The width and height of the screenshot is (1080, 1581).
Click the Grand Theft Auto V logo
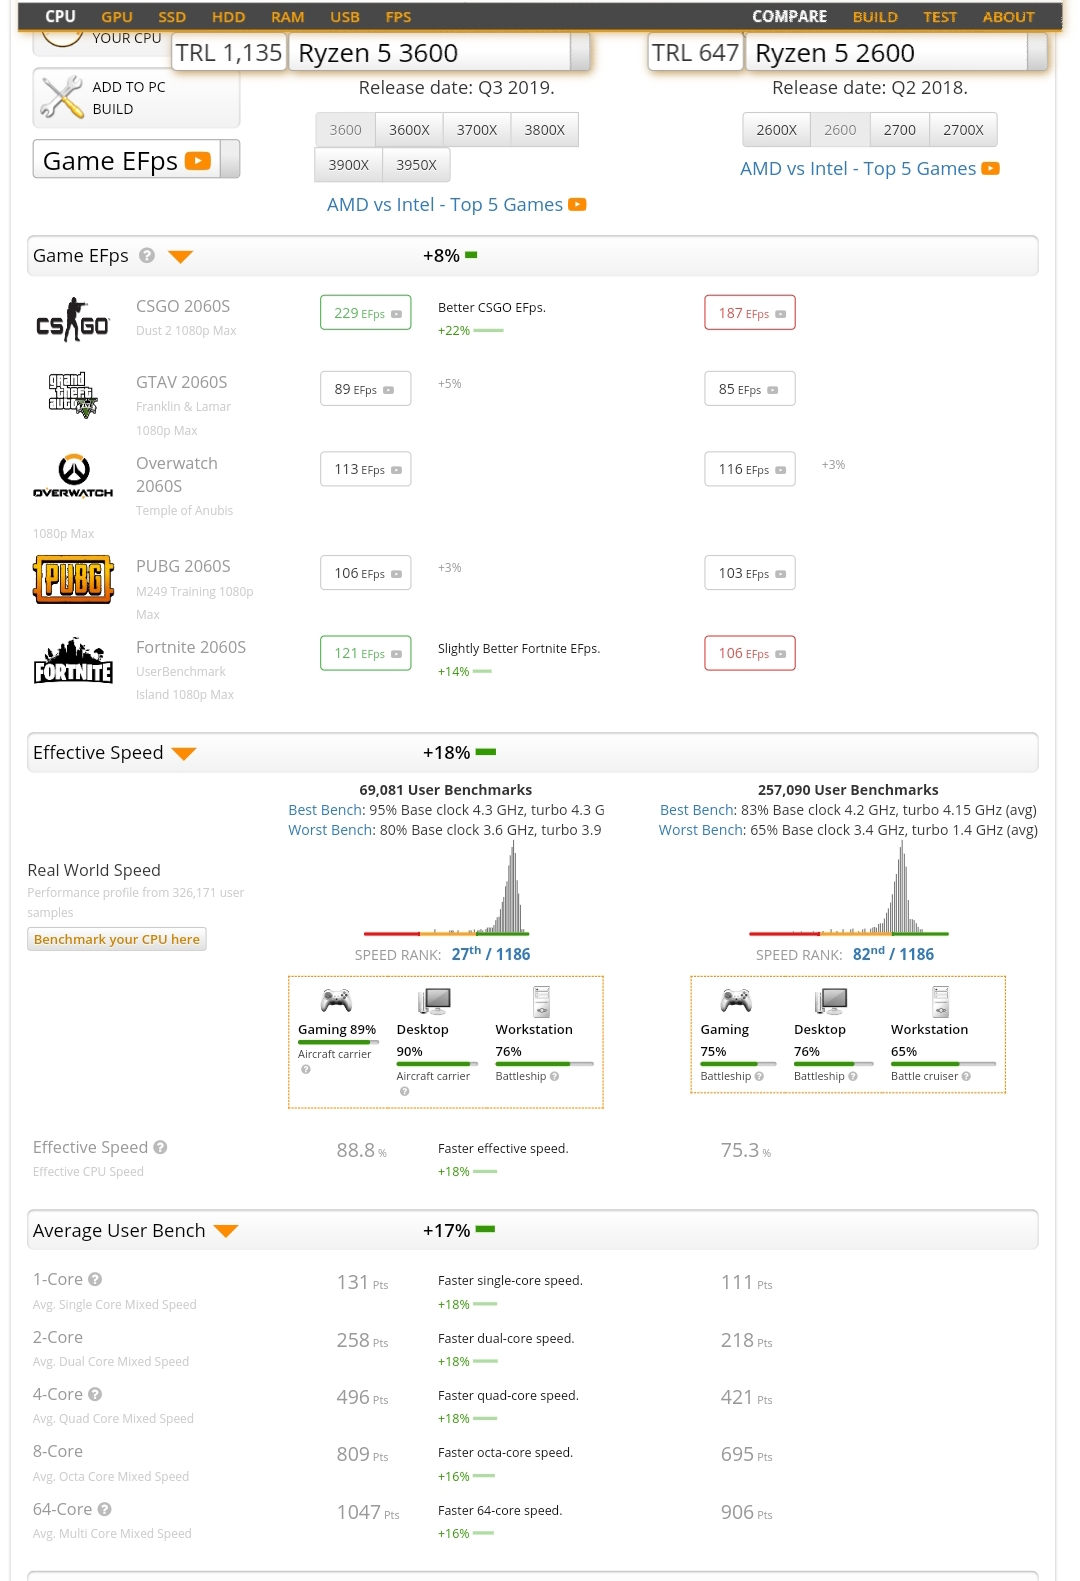click(x=72, y=394)
